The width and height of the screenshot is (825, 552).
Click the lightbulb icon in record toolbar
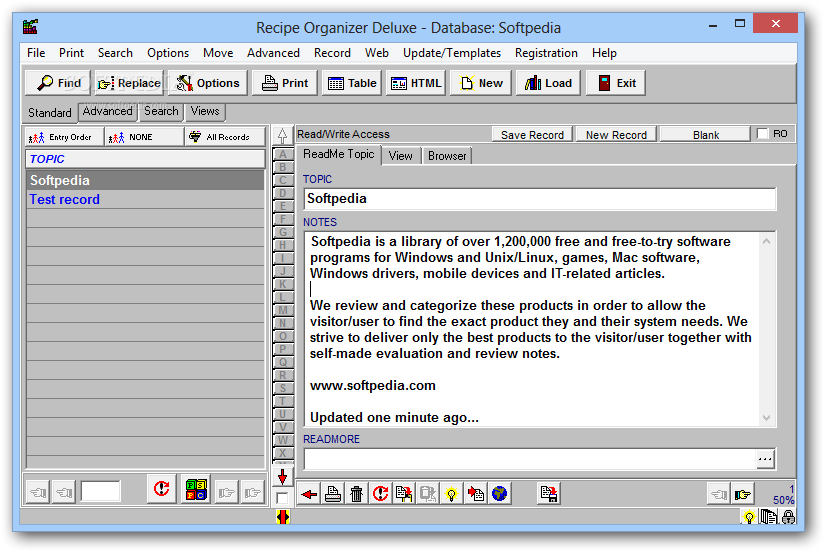451,494
